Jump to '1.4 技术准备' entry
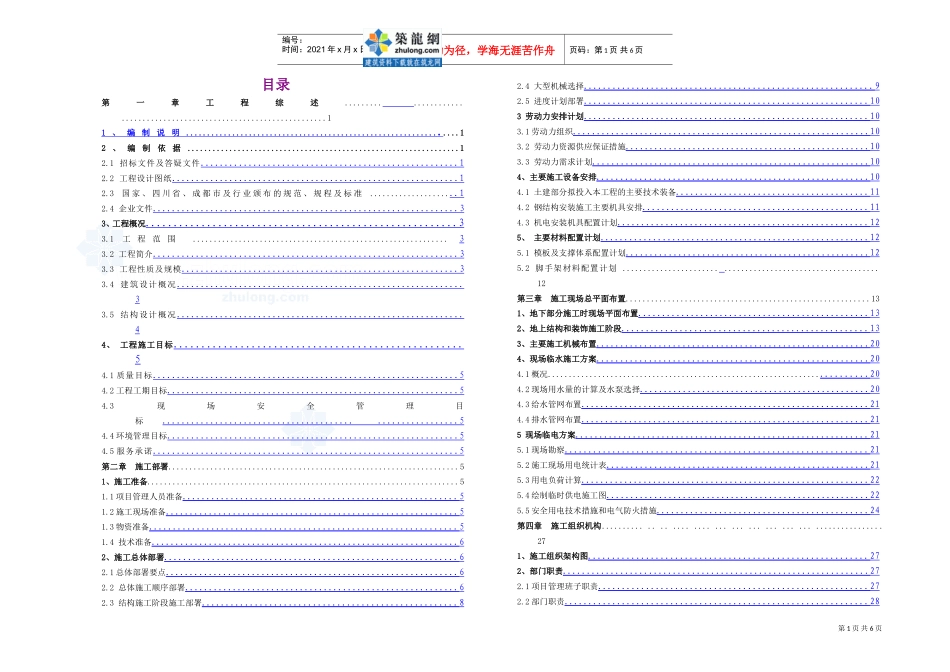The height and width of the screenshot is (672, 950). tap(282, 542)
